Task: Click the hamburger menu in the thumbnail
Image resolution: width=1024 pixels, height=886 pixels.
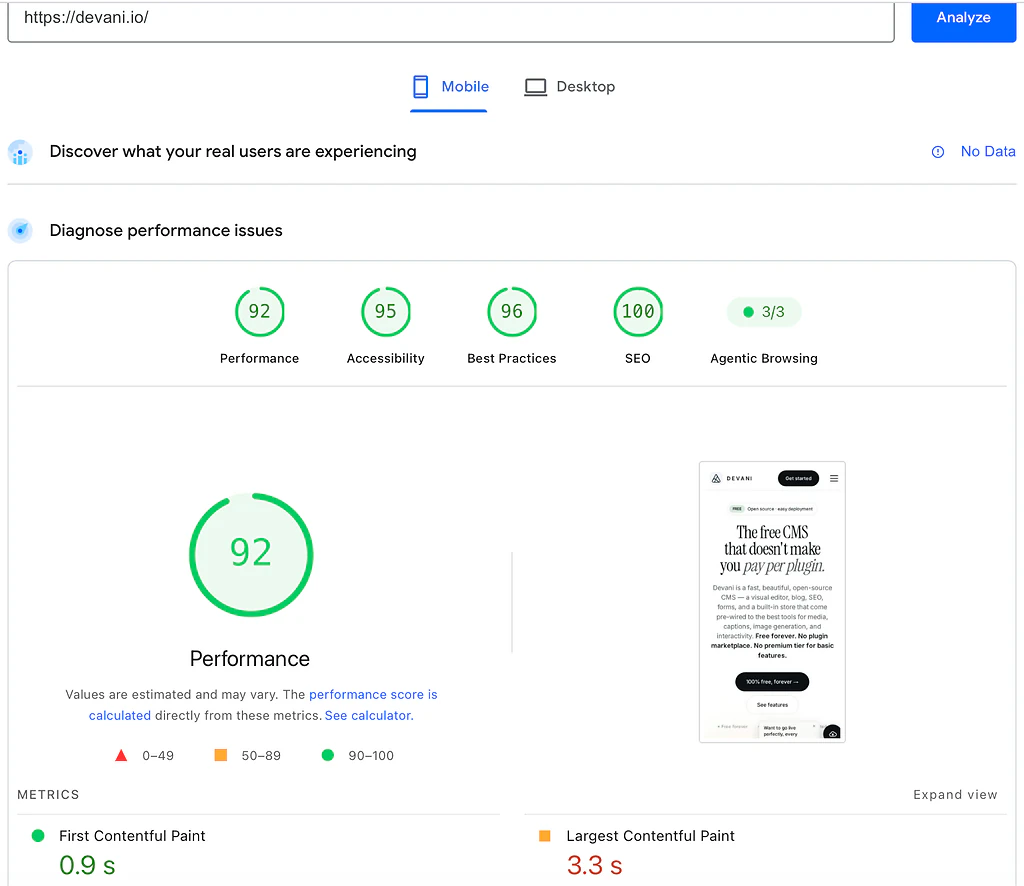Action: [834, 479]
